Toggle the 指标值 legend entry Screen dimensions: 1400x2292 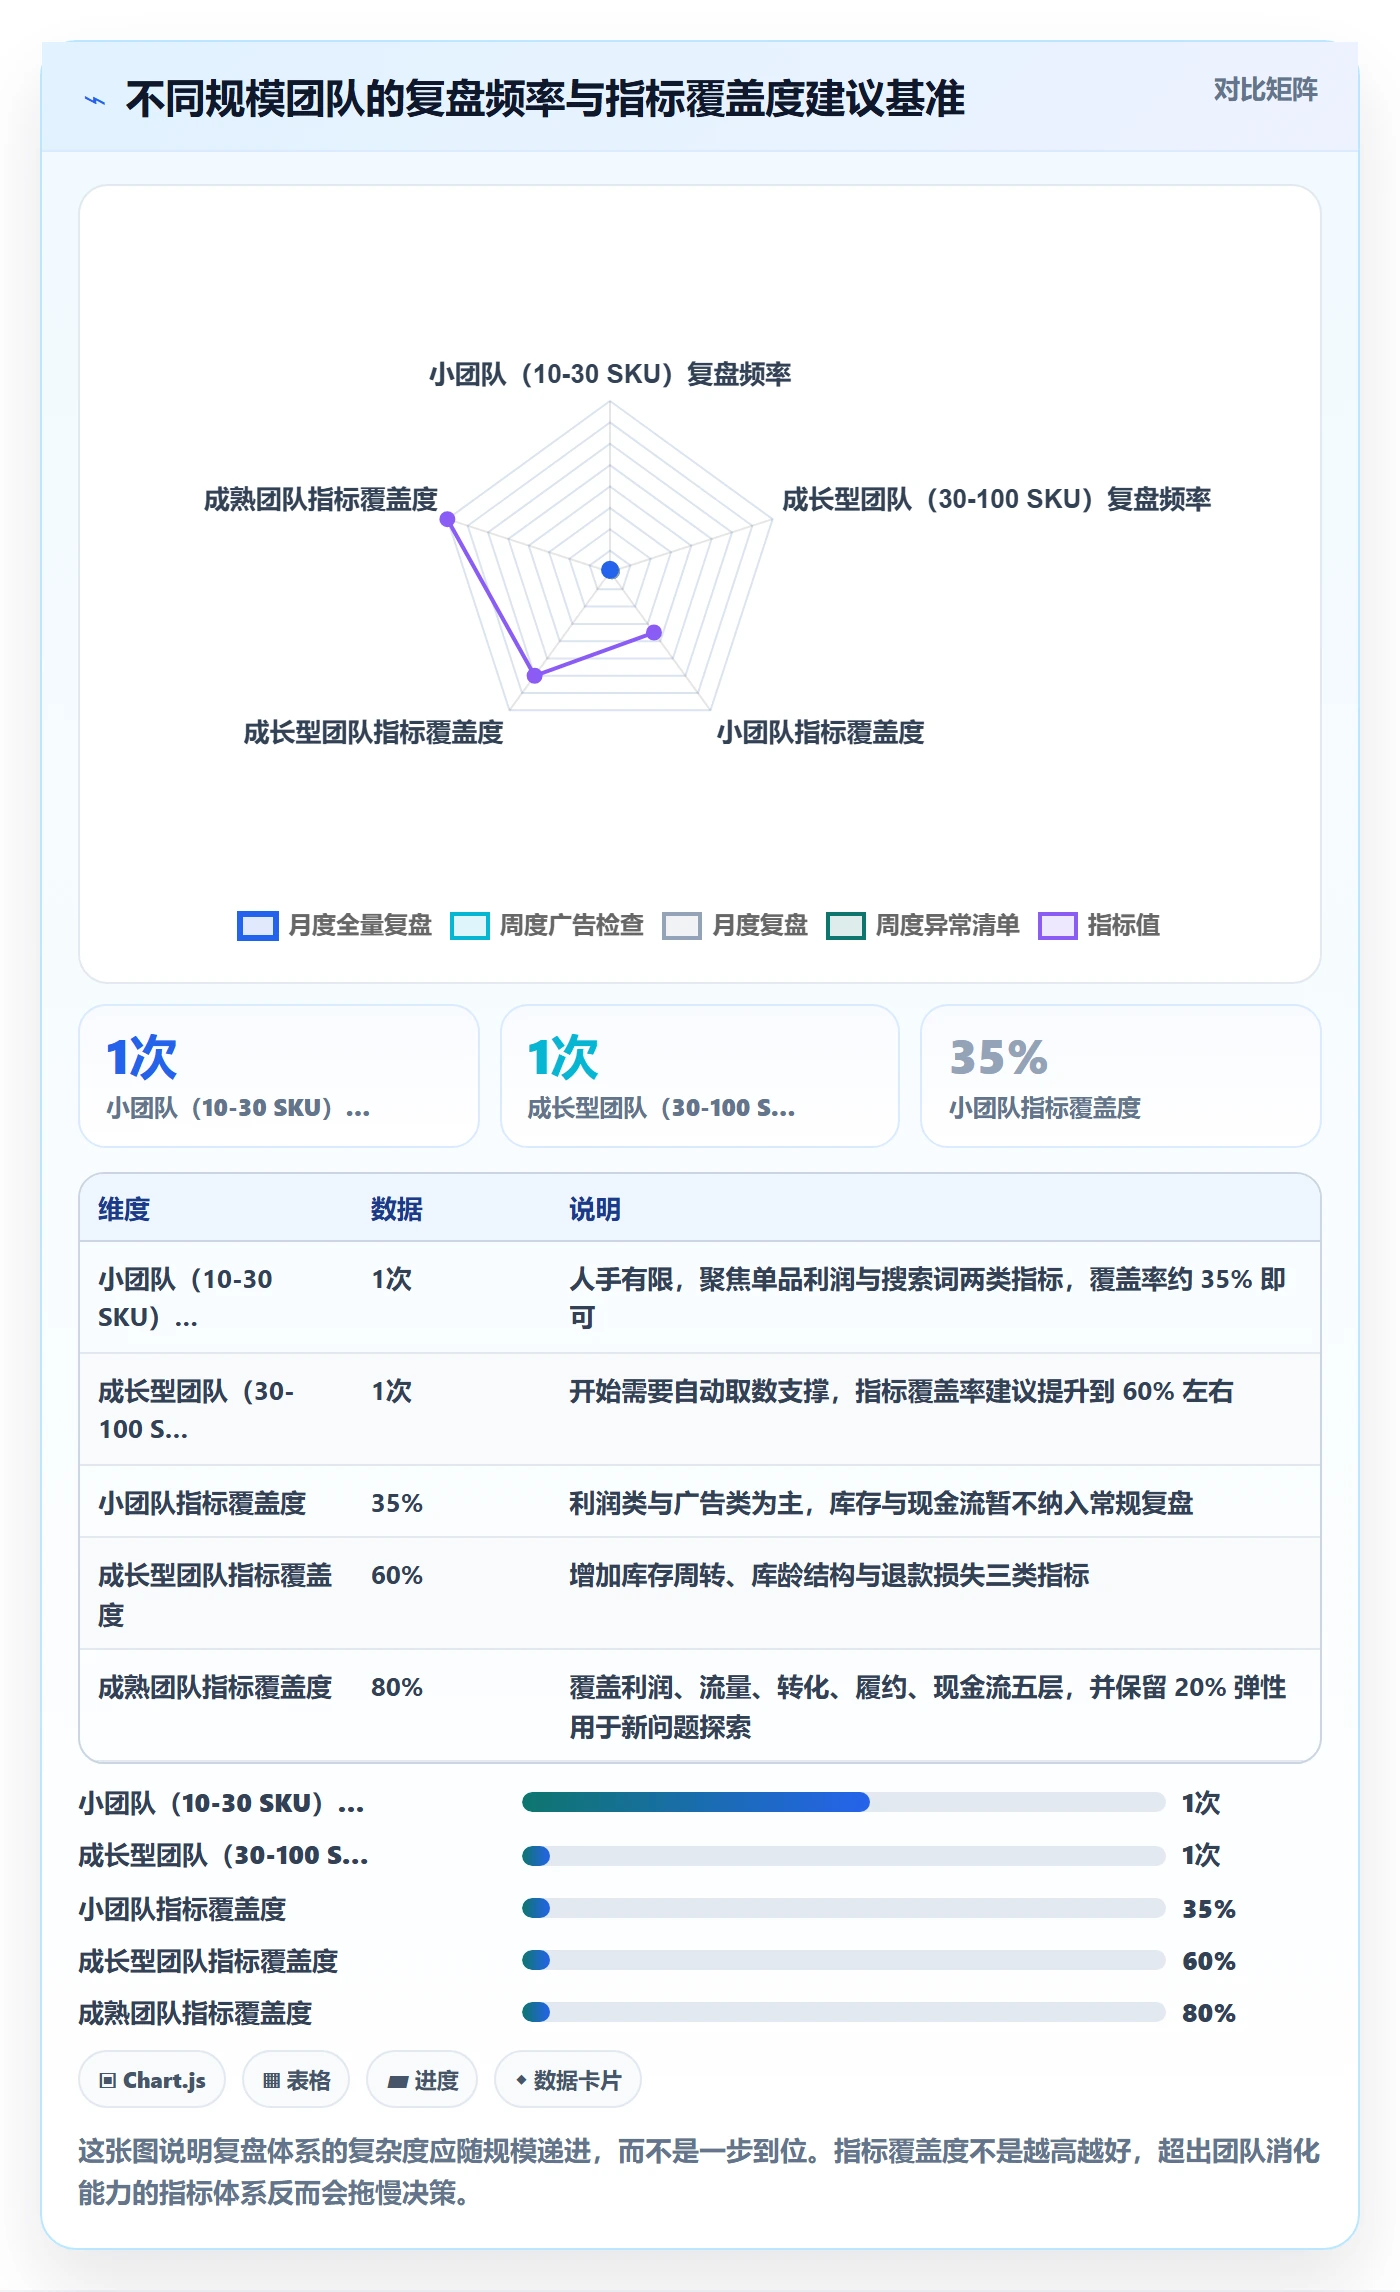[1099, 925]
